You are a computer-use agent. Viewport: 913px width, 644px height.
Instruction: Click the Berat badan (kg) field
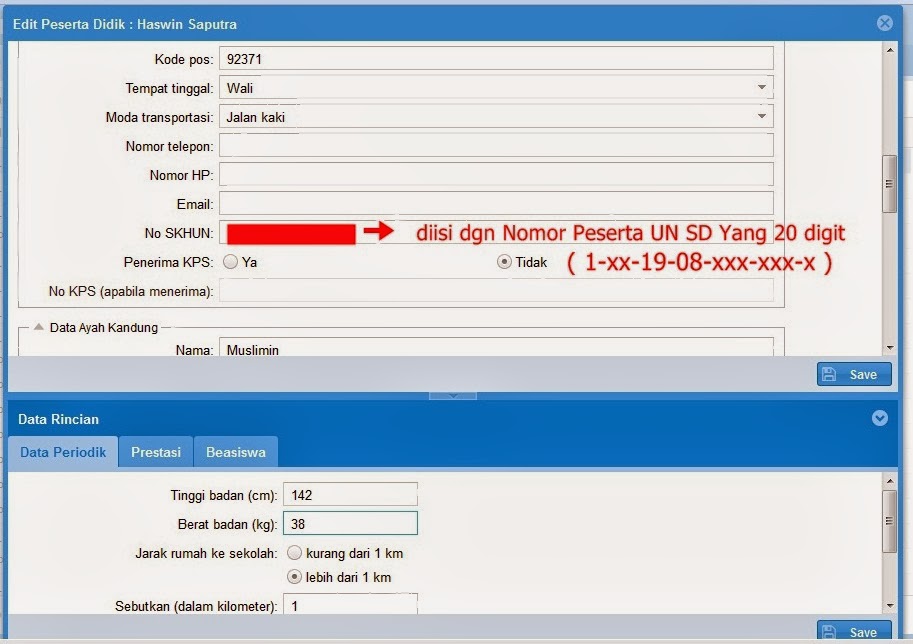[351, 523]
